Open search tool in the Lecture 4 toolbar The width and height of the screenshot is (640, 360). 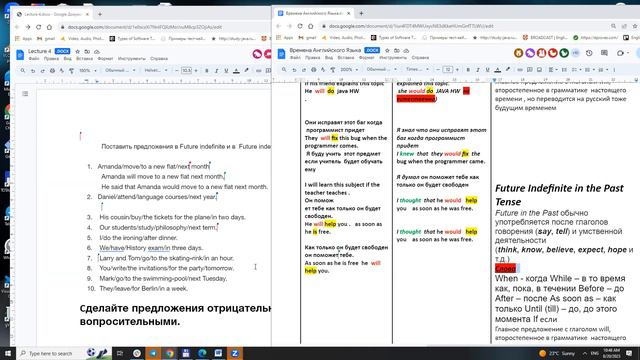coord(23,71)
